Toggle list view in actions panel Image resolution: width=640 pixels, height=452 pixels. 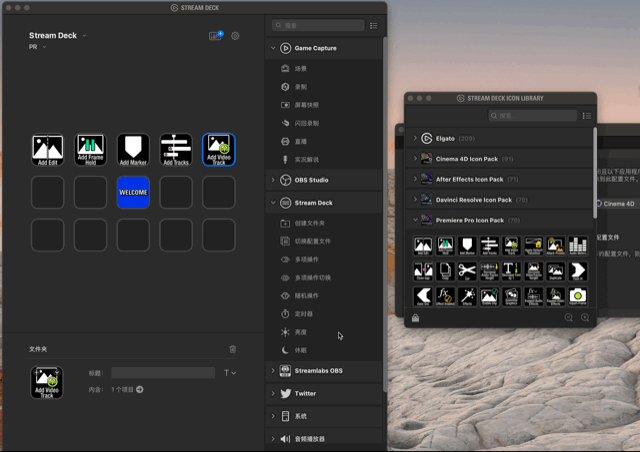pyautogui.click(x=373, y=26)
